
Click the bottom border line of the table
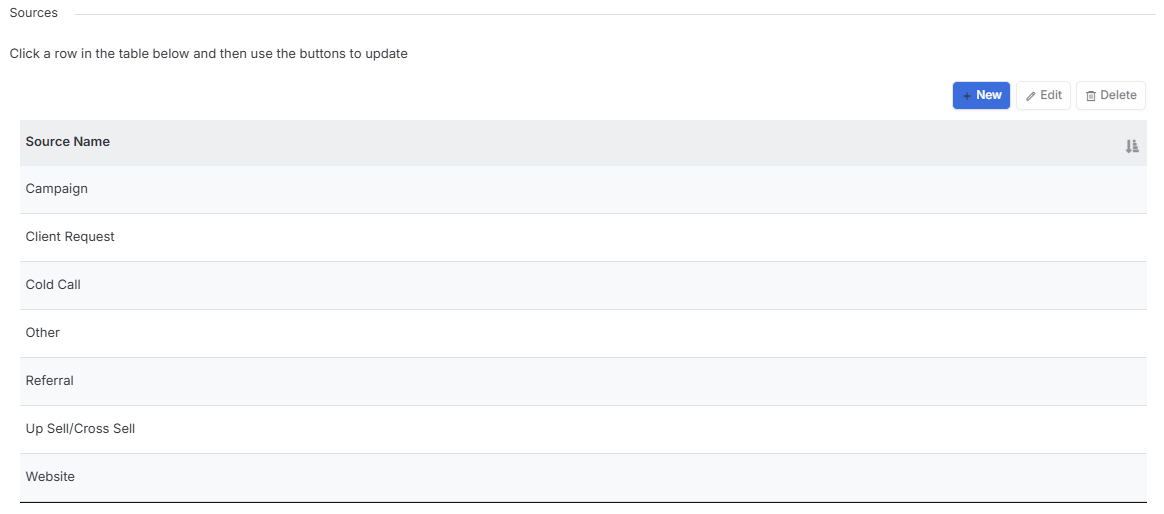click(583, 502)
